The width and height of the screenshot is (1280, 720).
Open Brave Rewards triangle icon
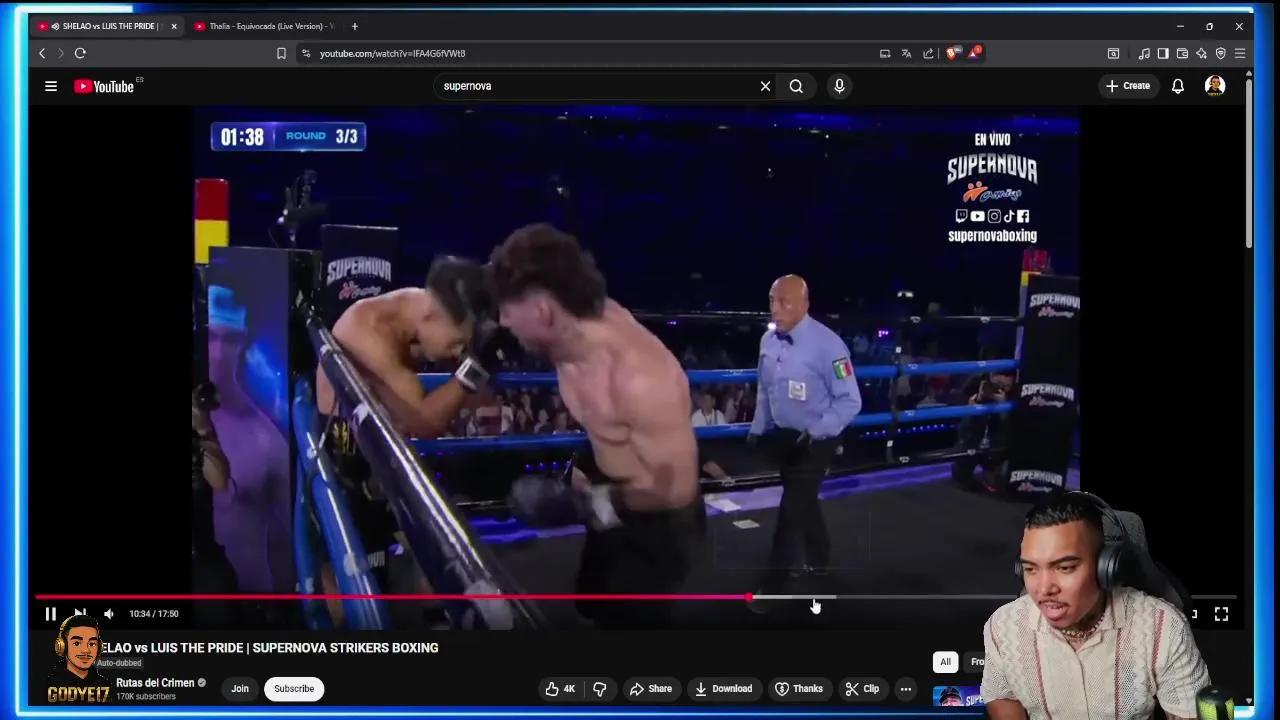pyautogui.click(x=974, y=53)
